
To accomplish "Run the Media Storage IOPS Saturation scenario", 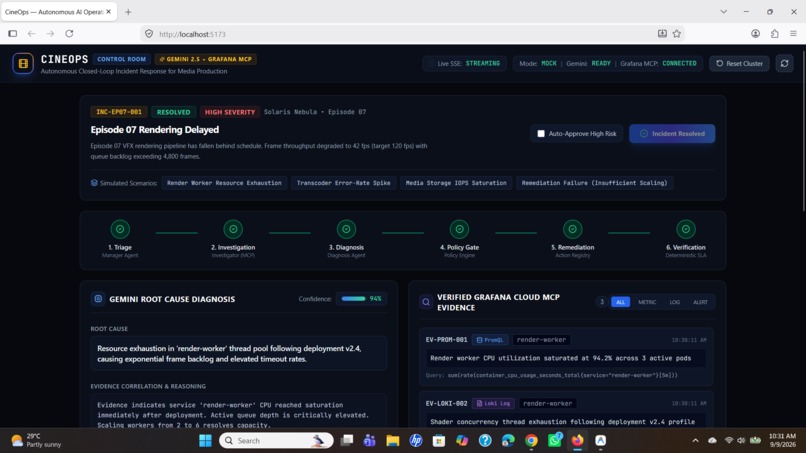I will (456, 183).
